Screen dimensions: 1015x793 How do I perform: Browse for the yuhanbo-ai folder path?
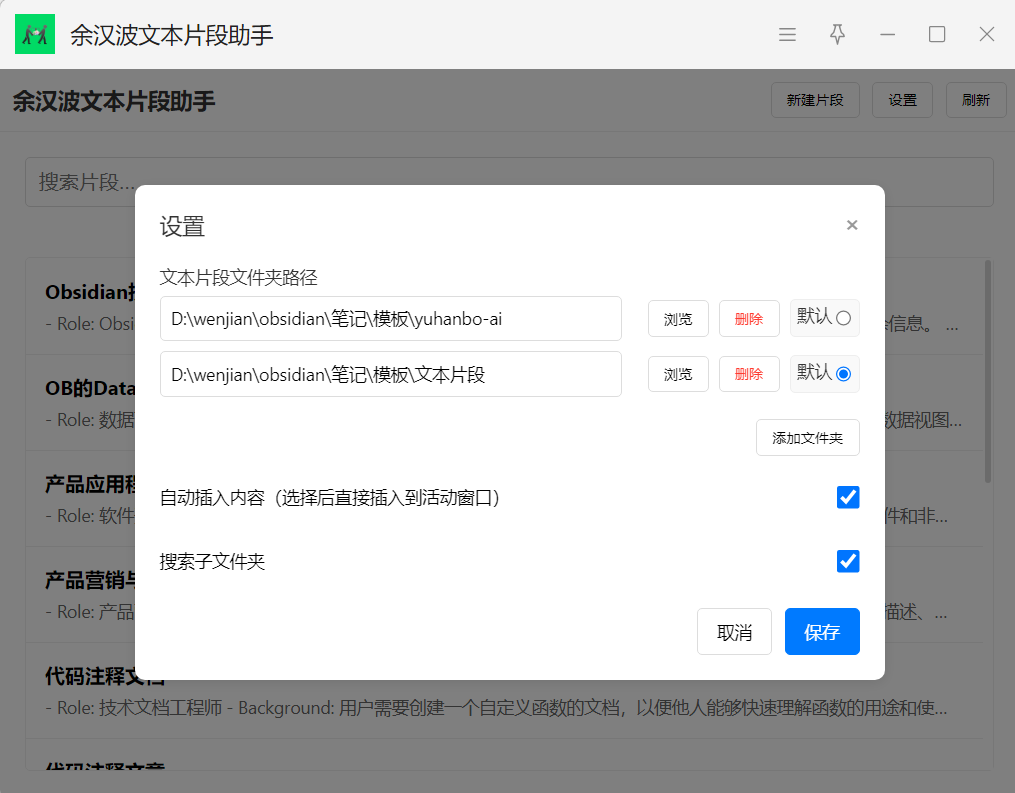tap(678, 318)
